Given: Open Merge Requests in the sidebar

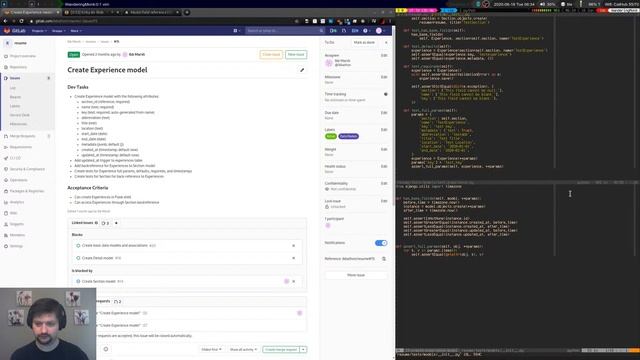Looking at the screenshot, I should [x=22, y=136].
